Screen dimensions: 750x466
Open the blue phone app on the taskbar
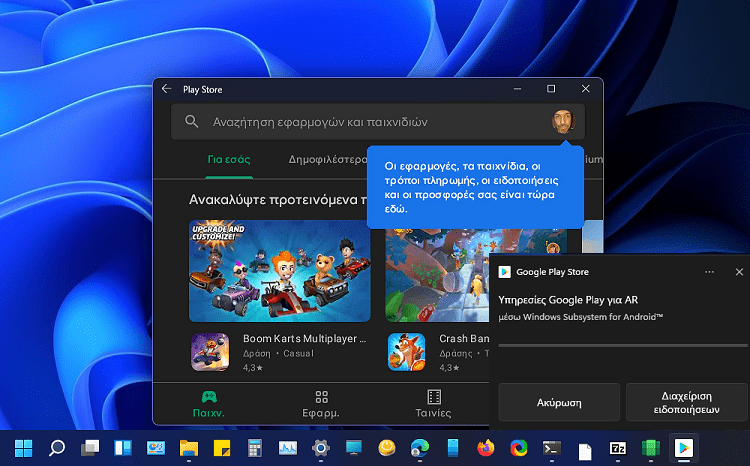pyautogui.click(x=452, y=448)
